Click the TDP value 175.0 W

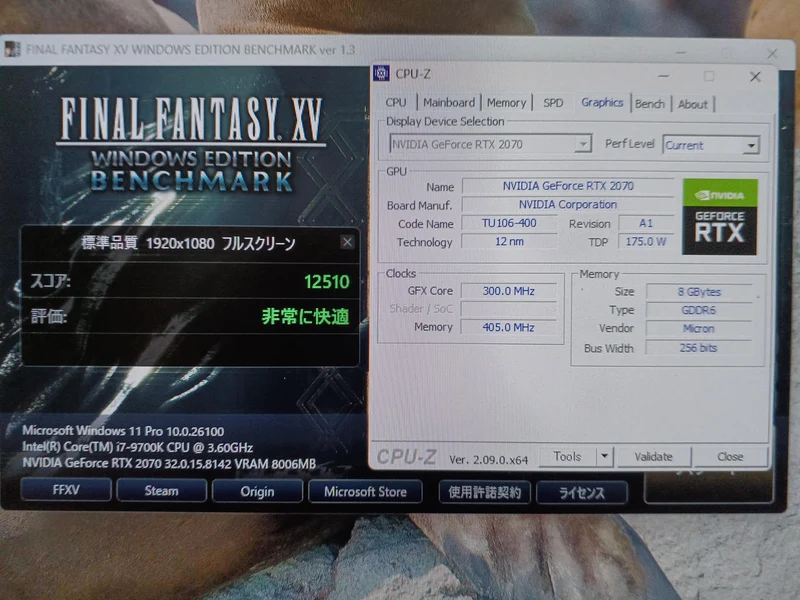[x=646, y=241]
